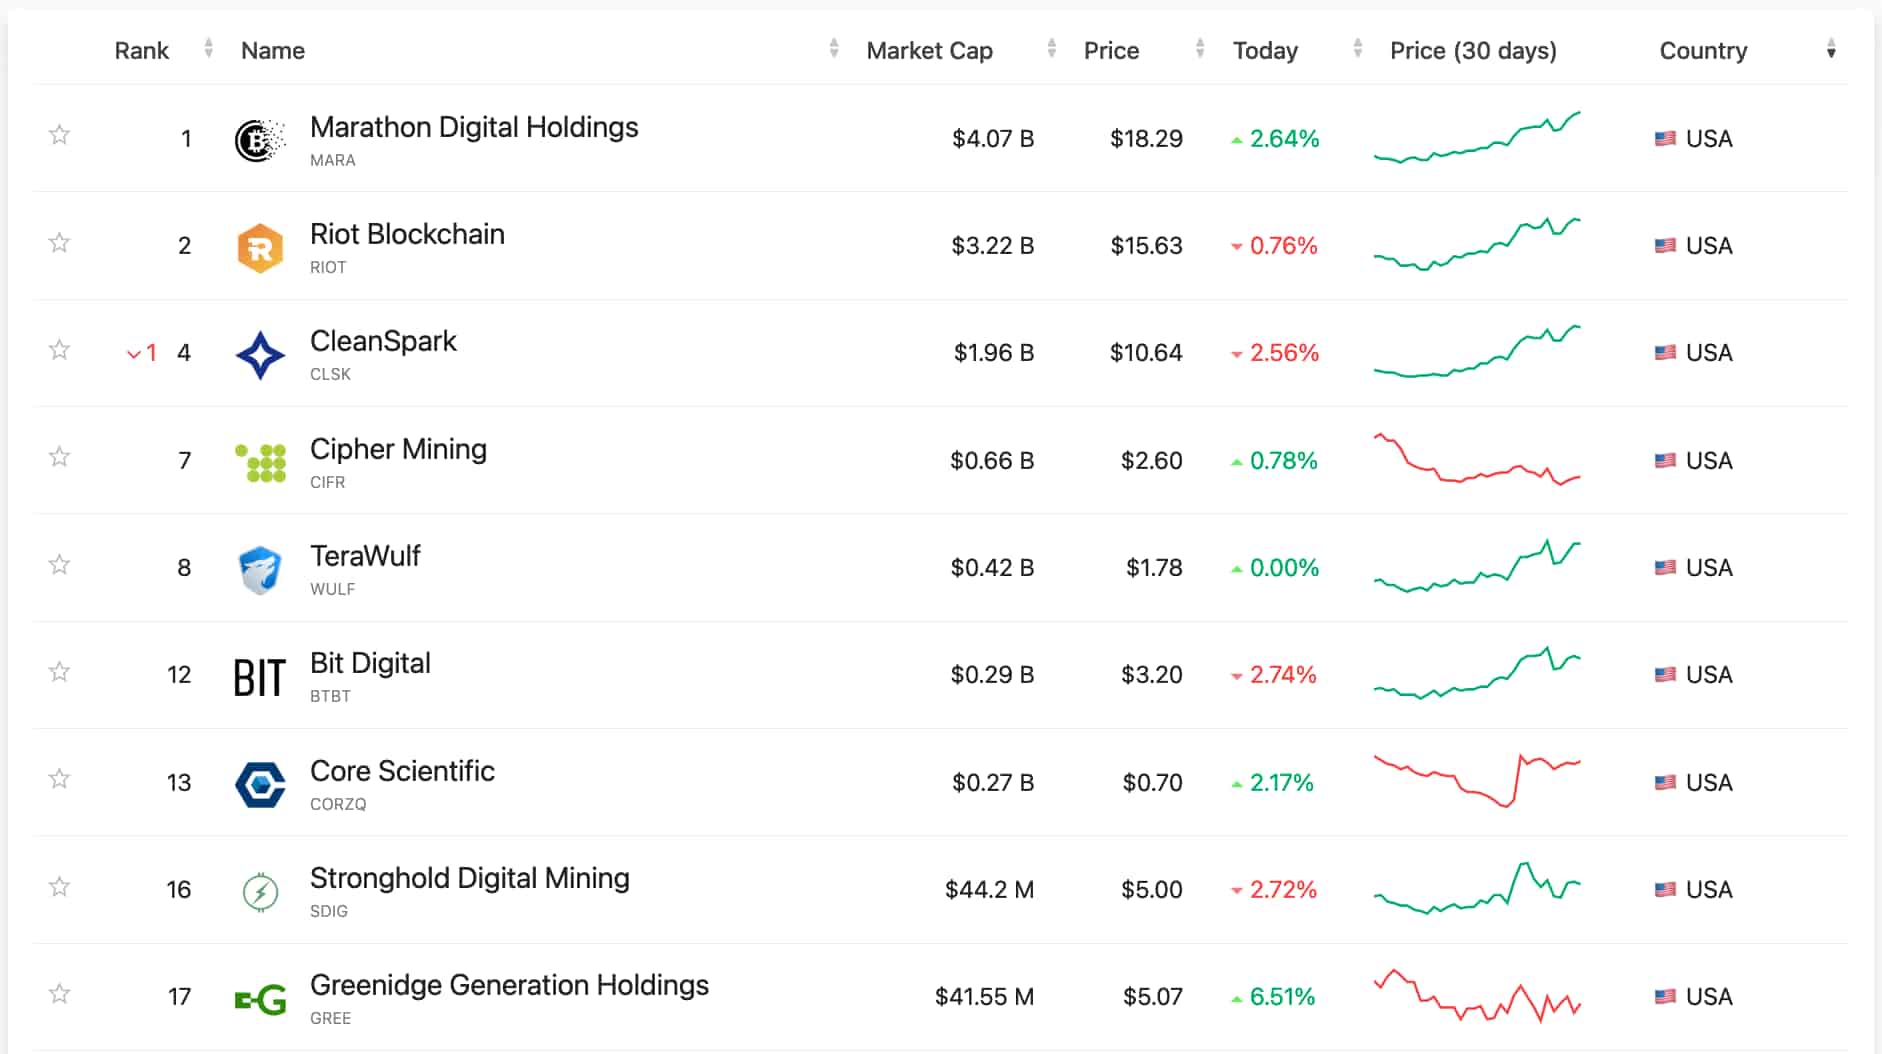Viewport: 1882px width, 1054px height.
Task: Toggle the watchlist star for TeraWulf
Action: 59,563
